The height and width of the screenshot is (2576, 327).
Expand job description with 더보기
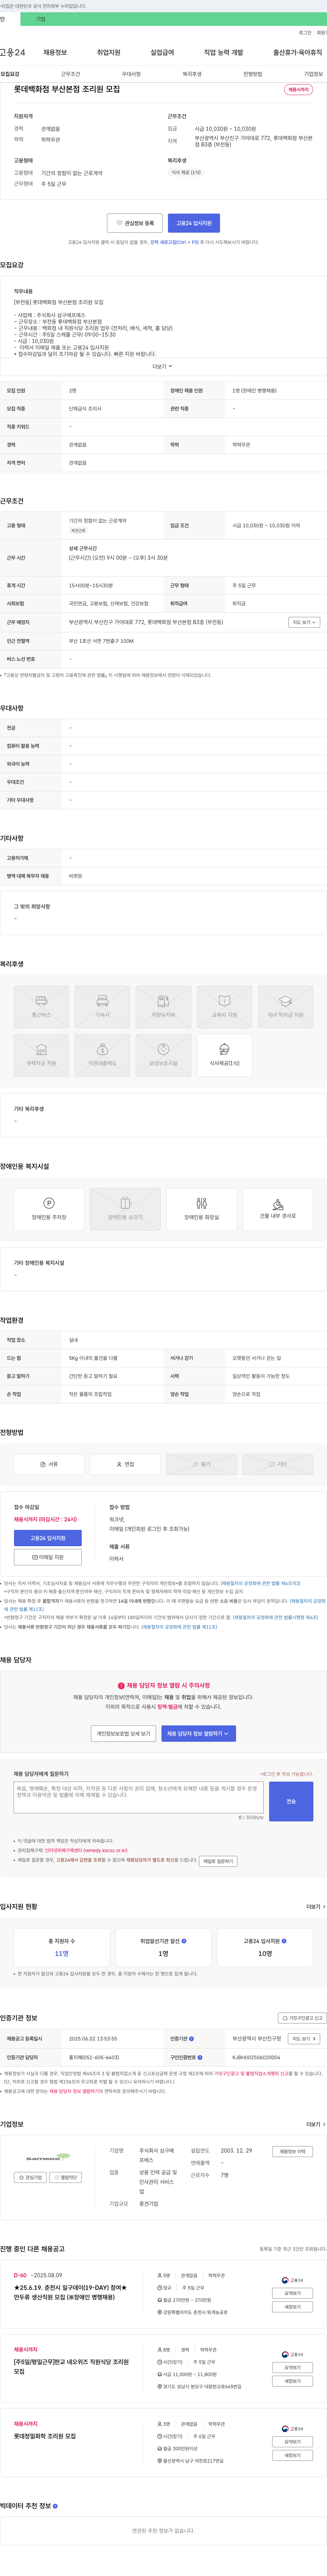coord(162,366)
